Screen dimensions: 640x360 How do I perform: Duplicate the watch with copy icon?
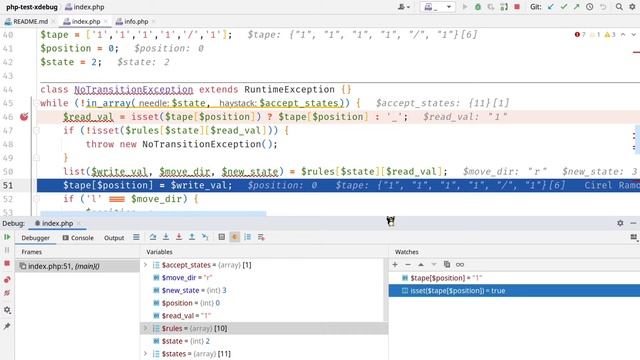447,264
